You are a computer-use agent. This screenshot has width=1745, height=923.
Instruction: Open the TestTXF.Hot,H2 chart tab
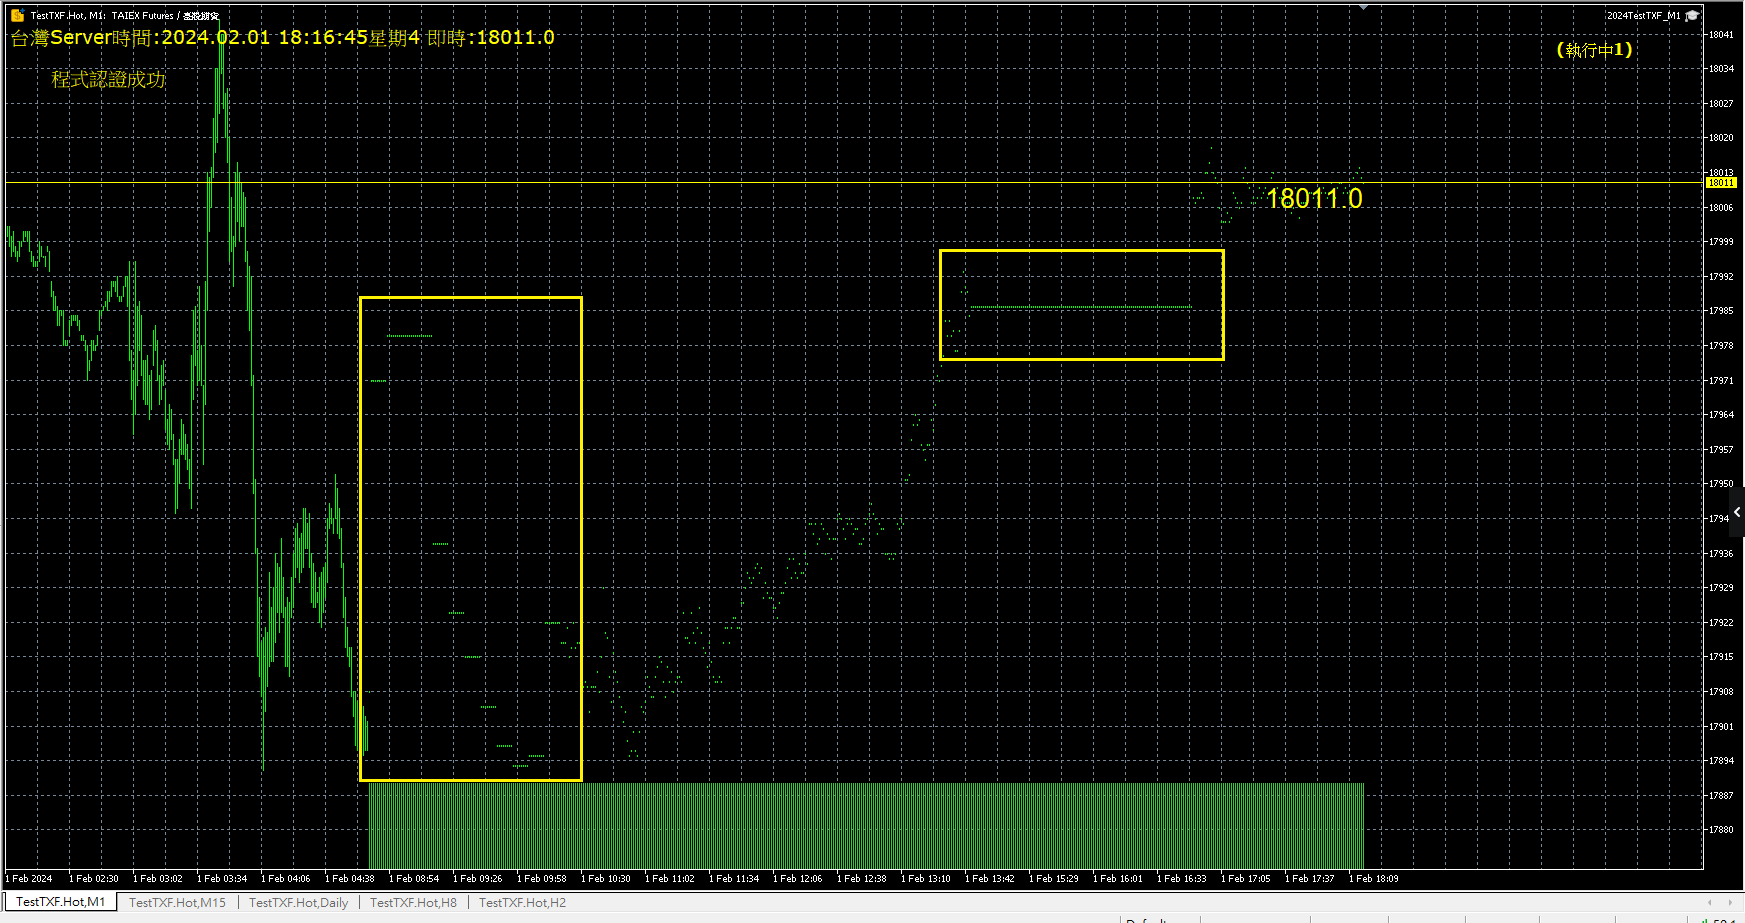pyautogui.click(x=522, y=902)
